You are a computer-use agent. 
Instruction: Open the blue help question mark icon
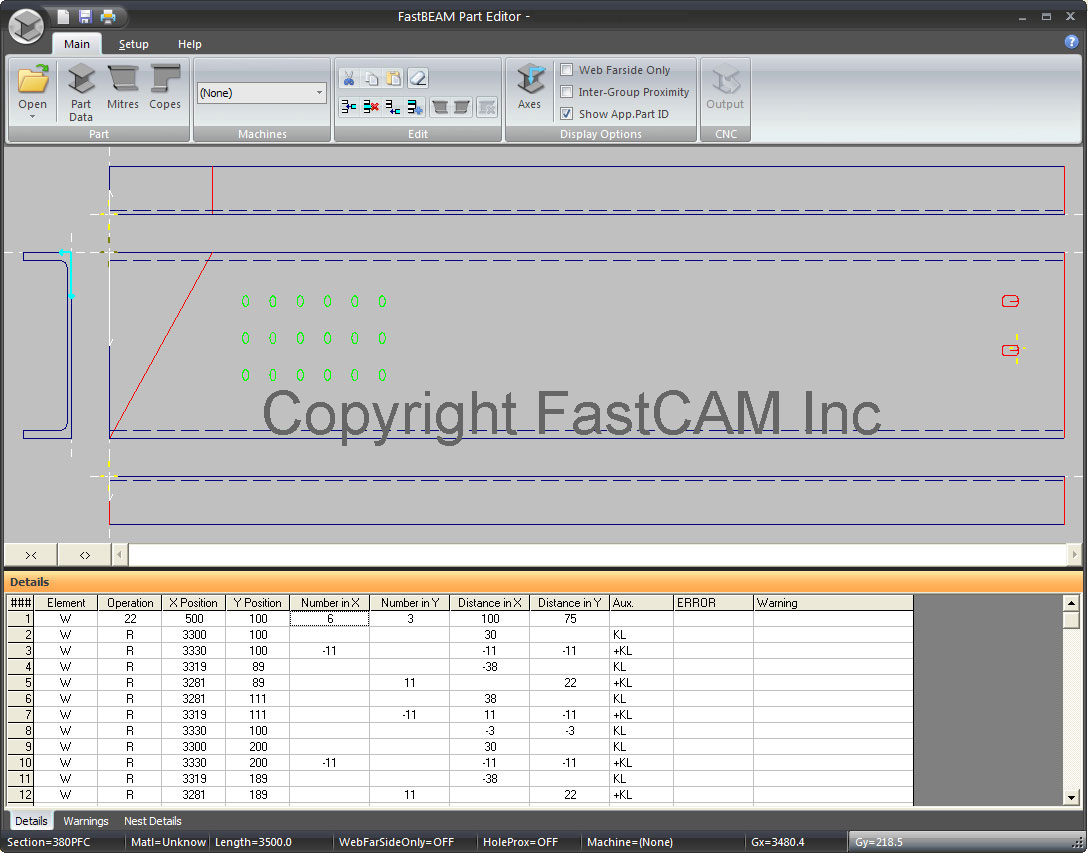tap(1071, 42)
